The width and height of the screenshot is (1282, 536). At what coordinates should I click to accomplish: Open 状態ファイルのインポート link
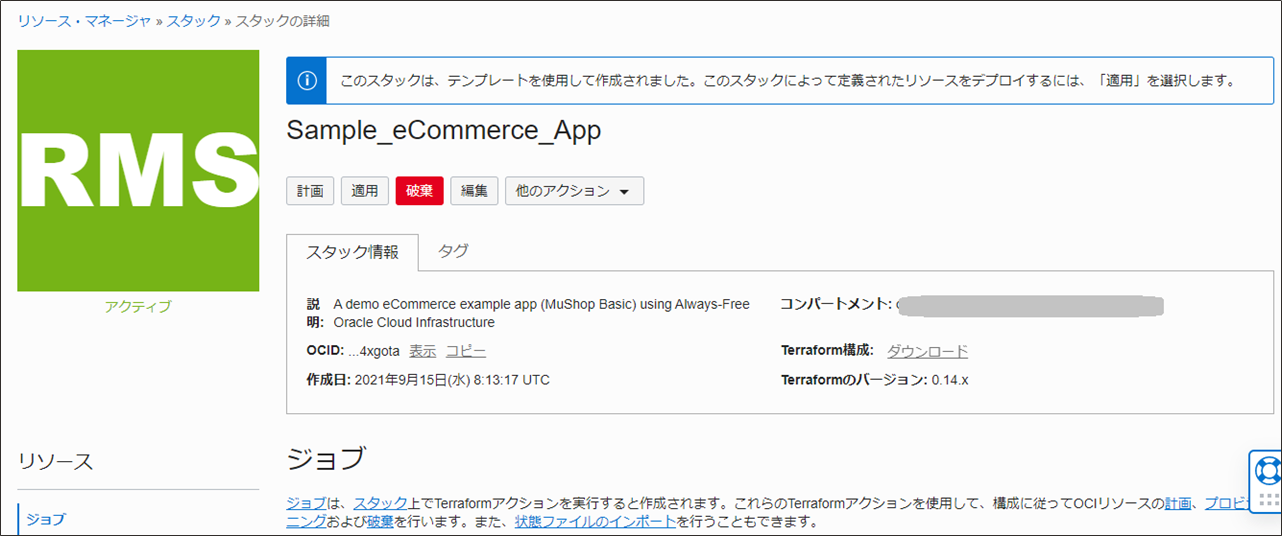(x=595, y=522)
